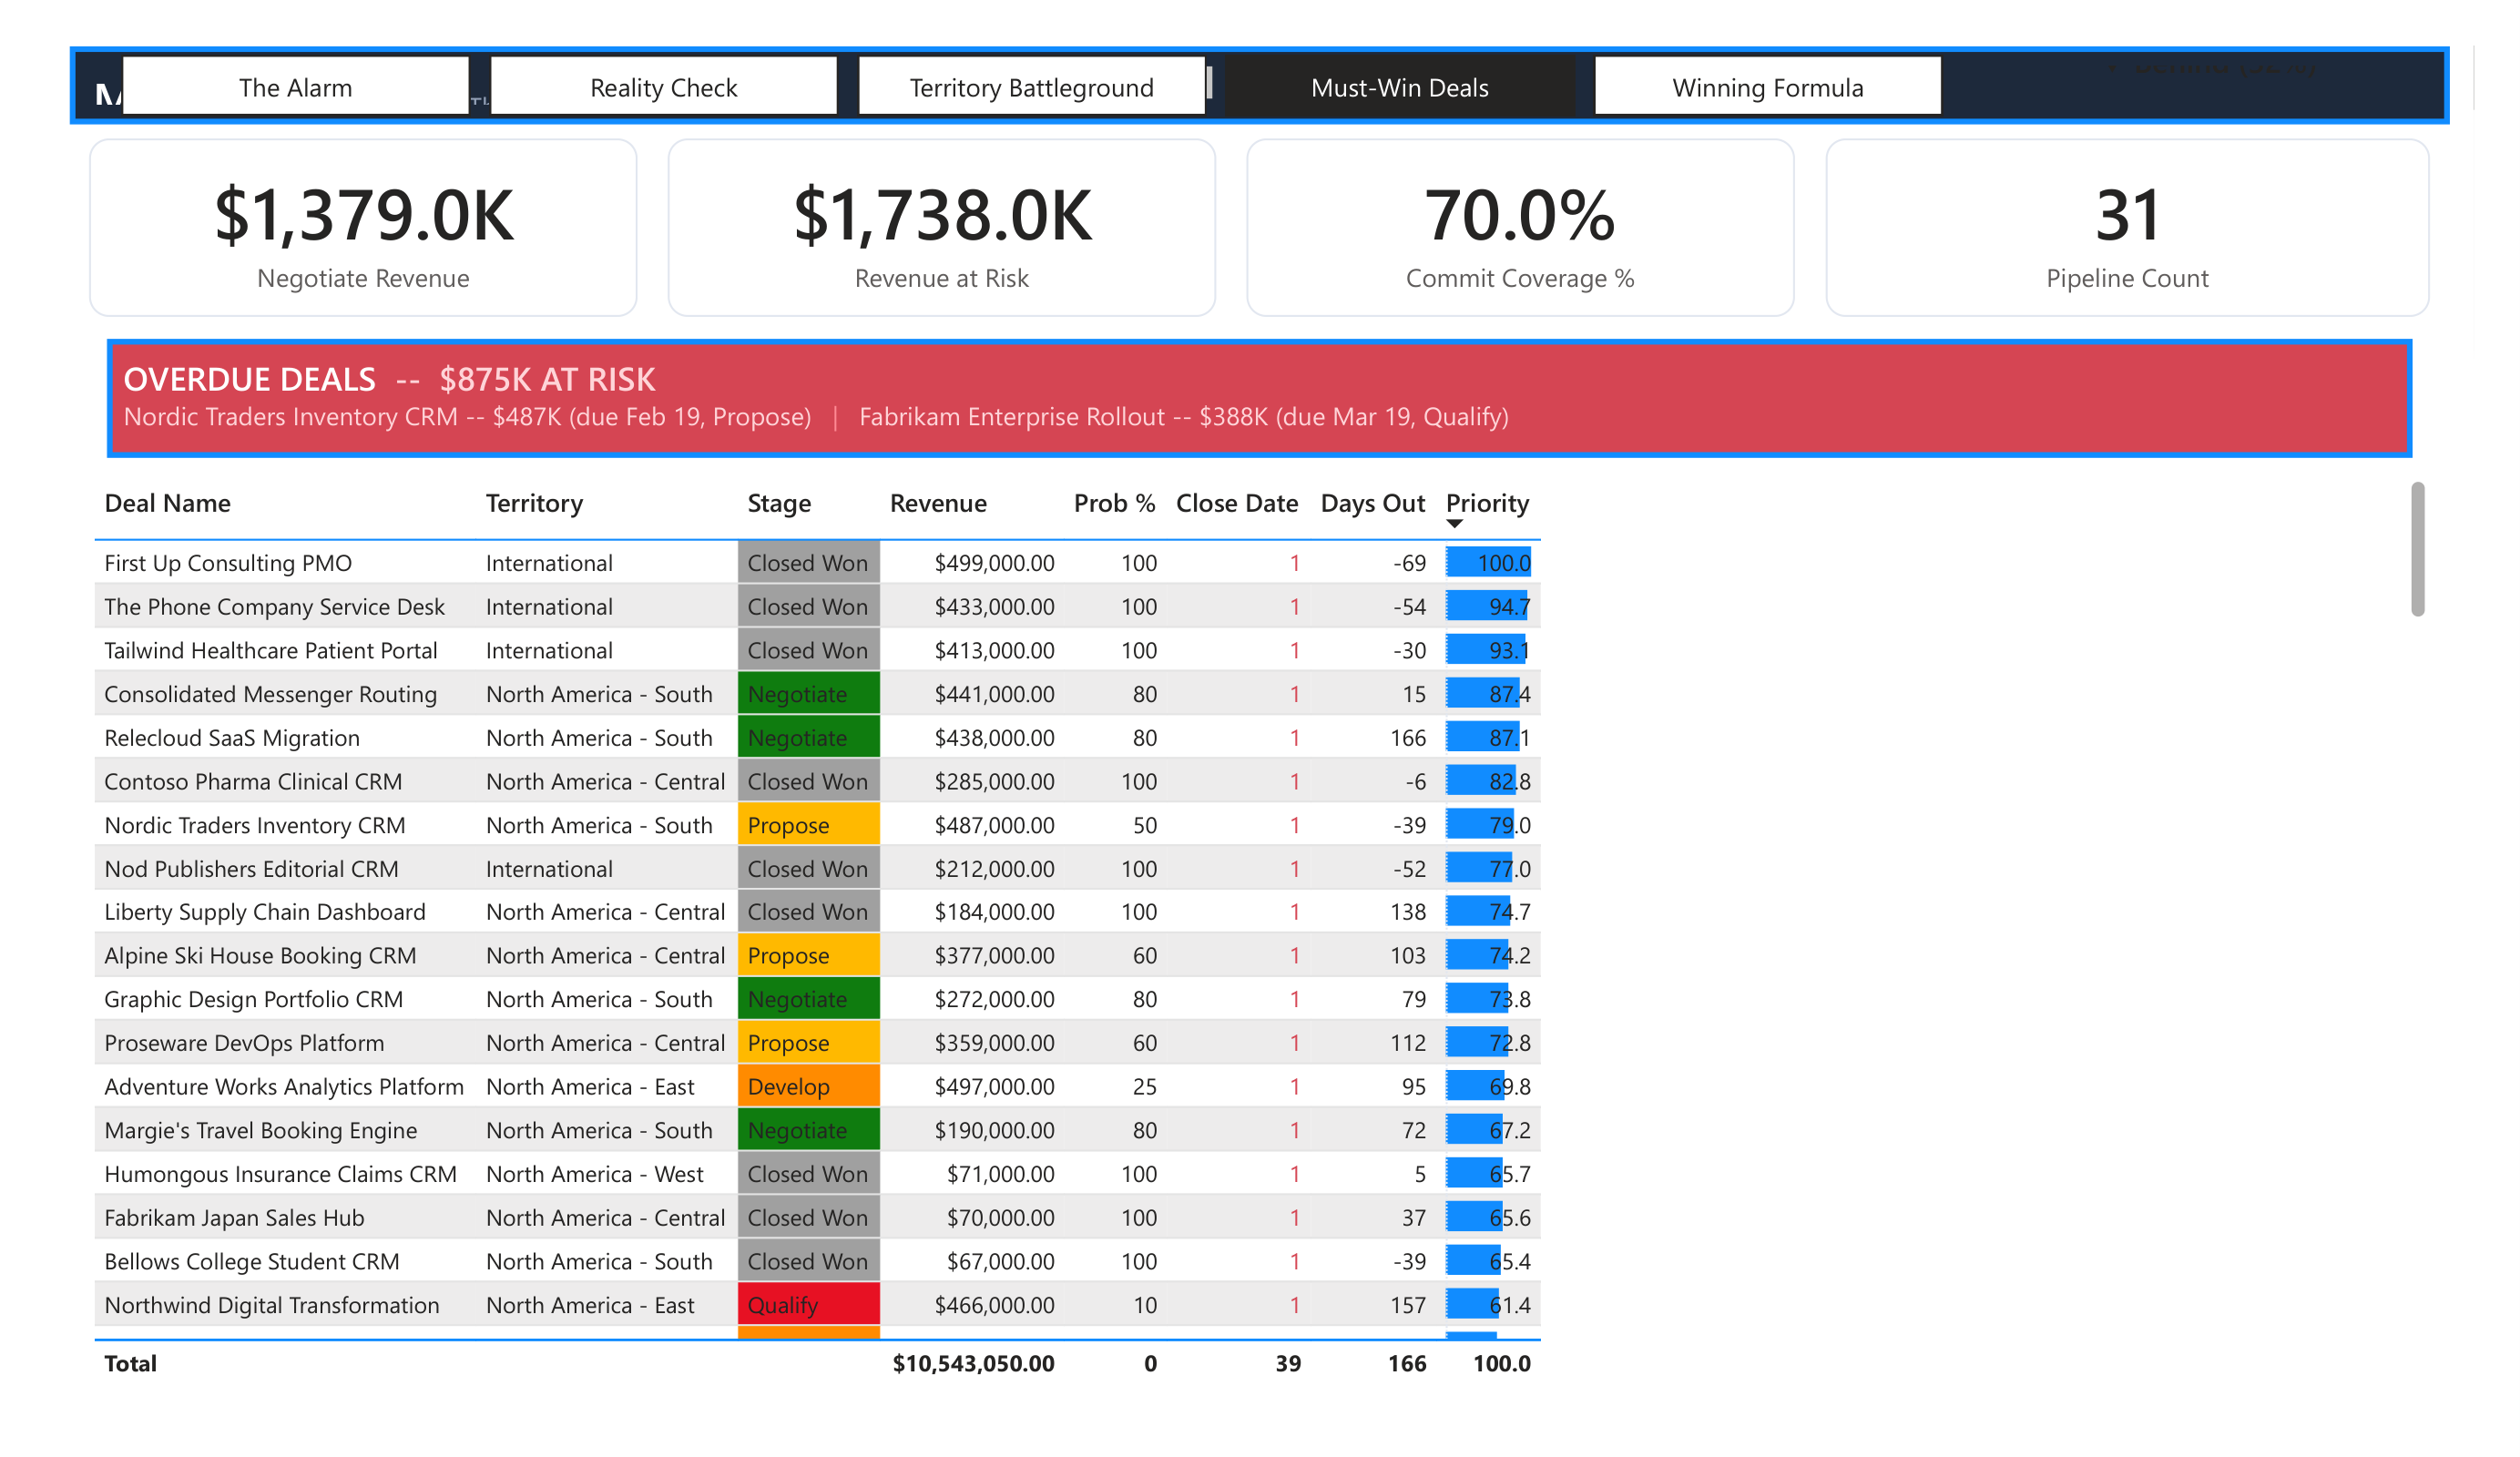This screenshot has width=2520, height=1457.
Task: Click the Priority sort descending arrow
Action: pyautogui.click(x=1454, y=524)
